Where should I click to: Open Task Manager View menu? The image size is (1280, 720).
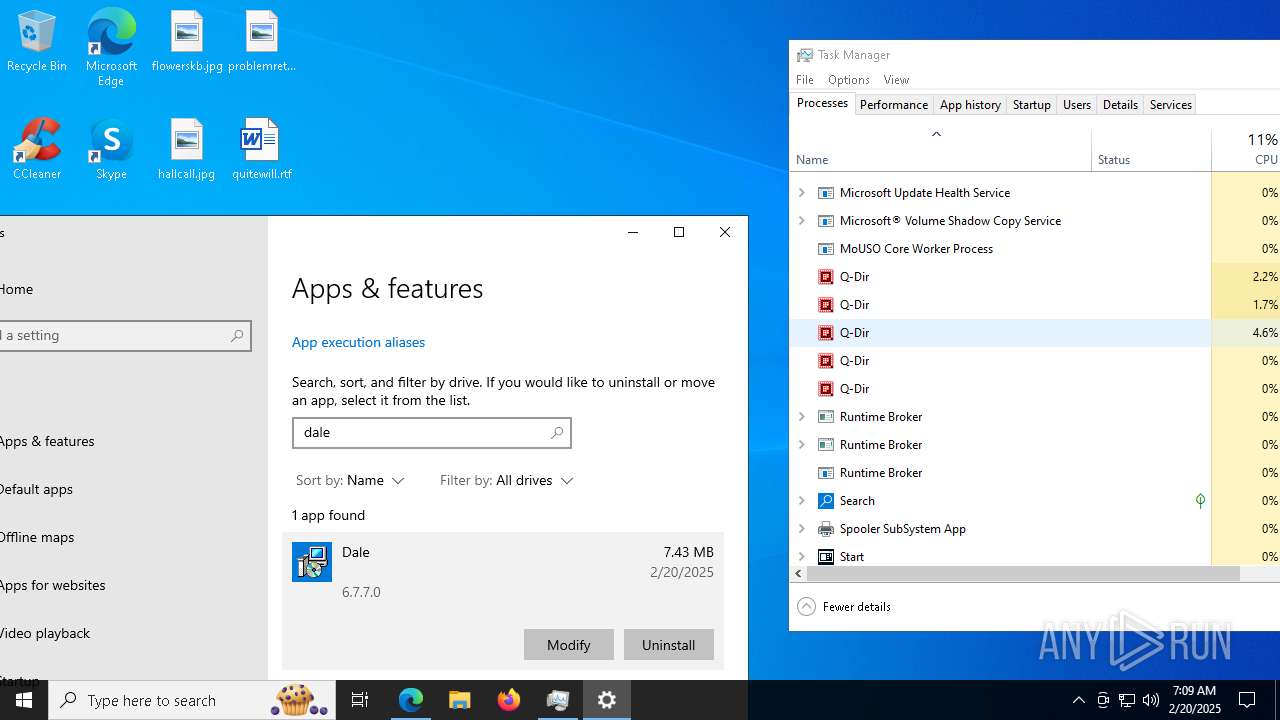(896, 80)
